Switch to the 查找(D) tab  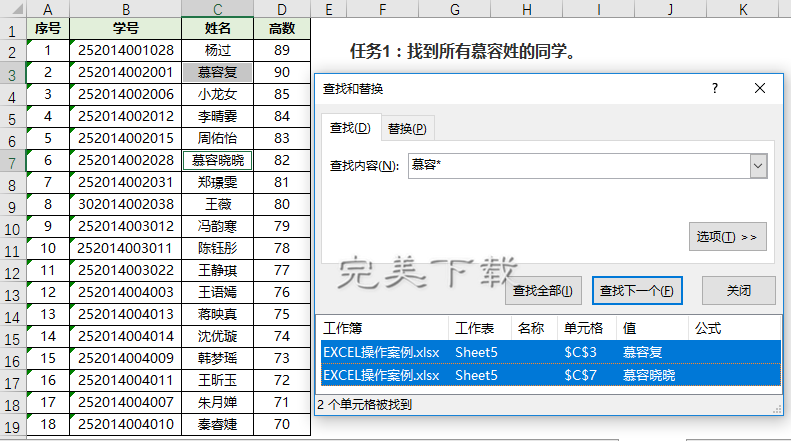[351, 128]
